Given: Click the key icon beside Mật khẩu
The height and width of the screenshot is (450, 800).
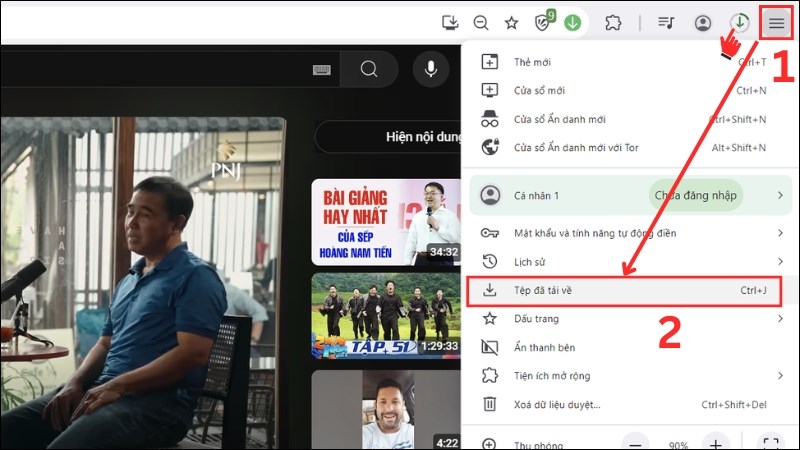Looking at the screenshot, I should [x=490, y=233].
